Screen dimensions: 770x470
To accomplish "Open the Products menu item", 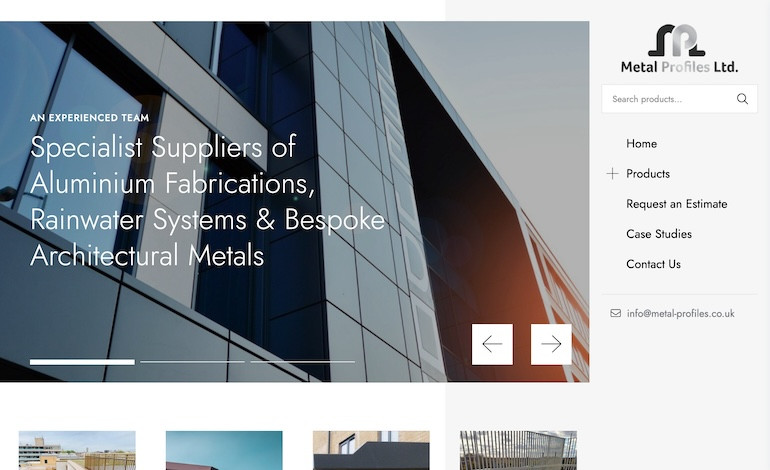I will (648, 173).
